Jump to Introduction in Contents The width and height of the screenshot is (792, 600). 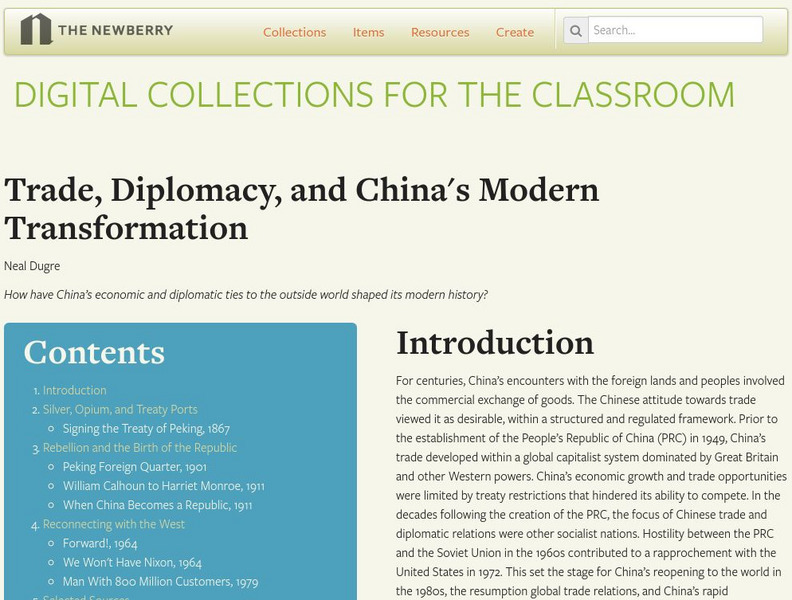click(74, 390)
